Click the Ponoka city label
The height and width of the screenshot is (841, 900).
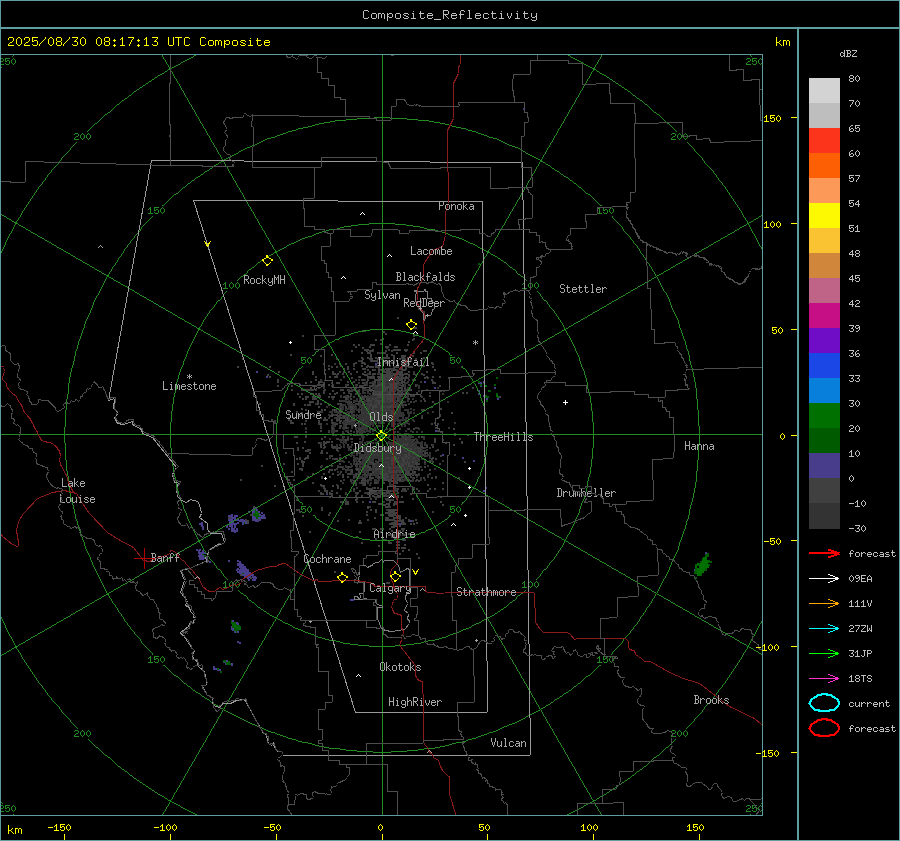[456, 206]
